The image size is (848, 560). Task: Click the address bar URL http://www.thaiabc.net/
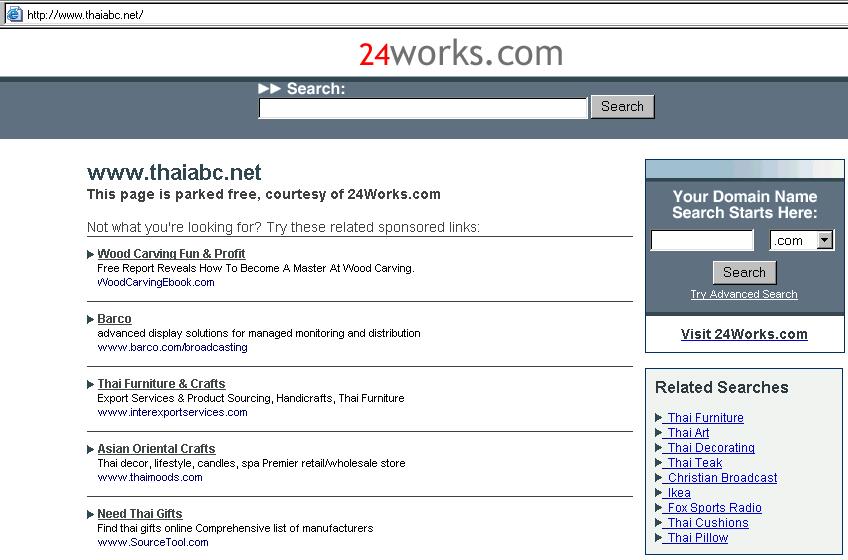pos(85,15)
